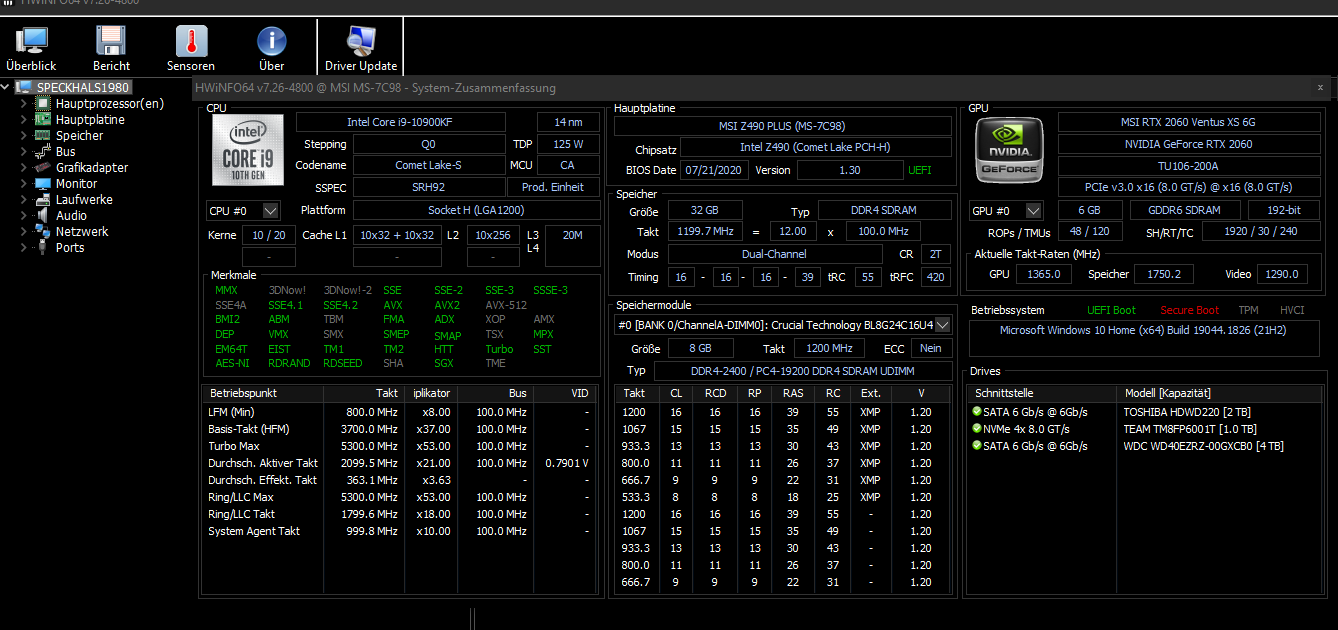The image size is (1338, 630).
Task: Click the Laufwerke tree icon
Action: 42,199
